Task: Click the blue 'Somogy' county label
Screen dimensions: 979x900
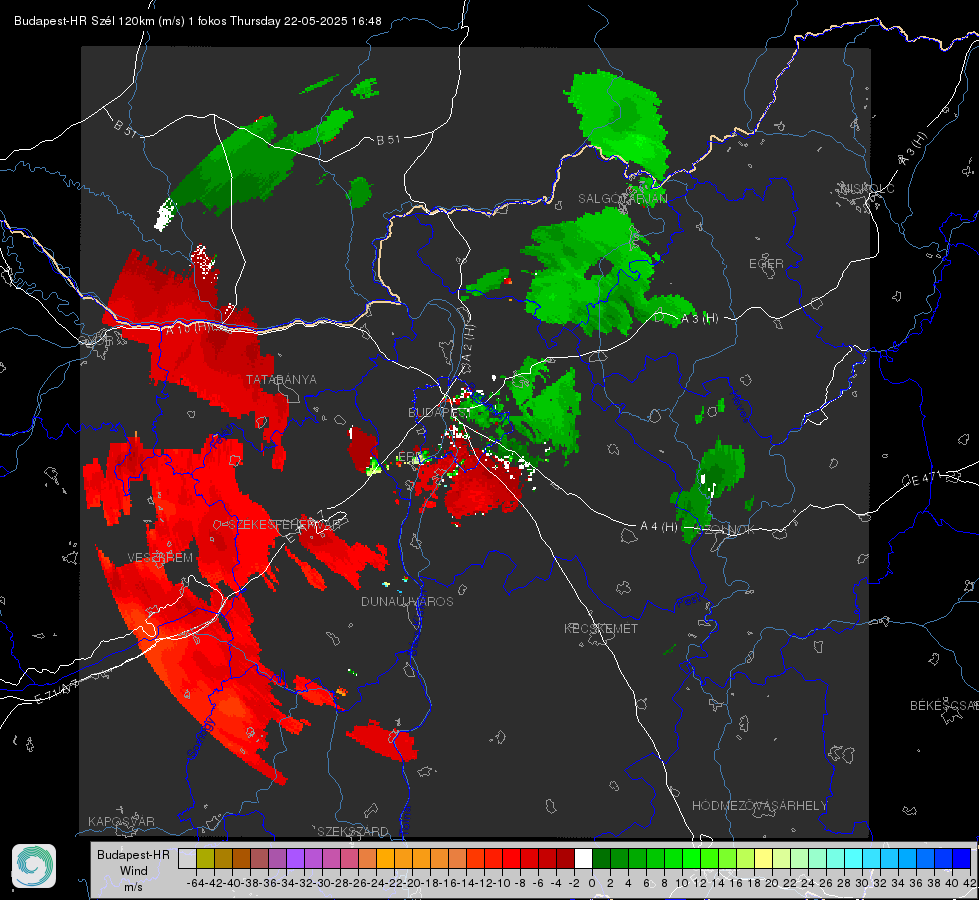Action: point(201,738)
